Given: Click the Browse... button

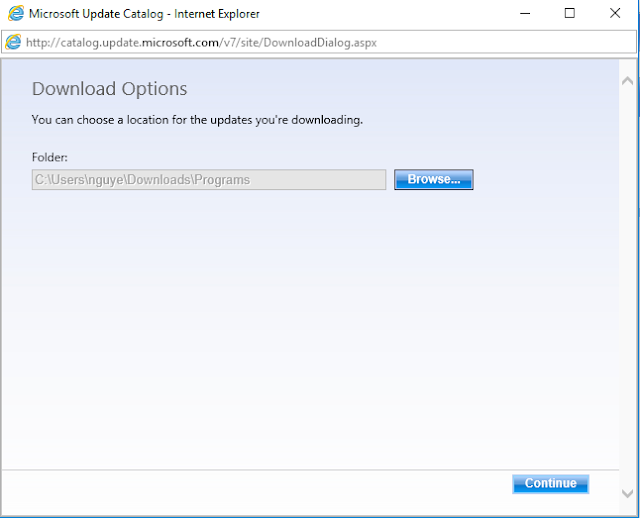Looking at the screenshot, I should click(433, 180).
